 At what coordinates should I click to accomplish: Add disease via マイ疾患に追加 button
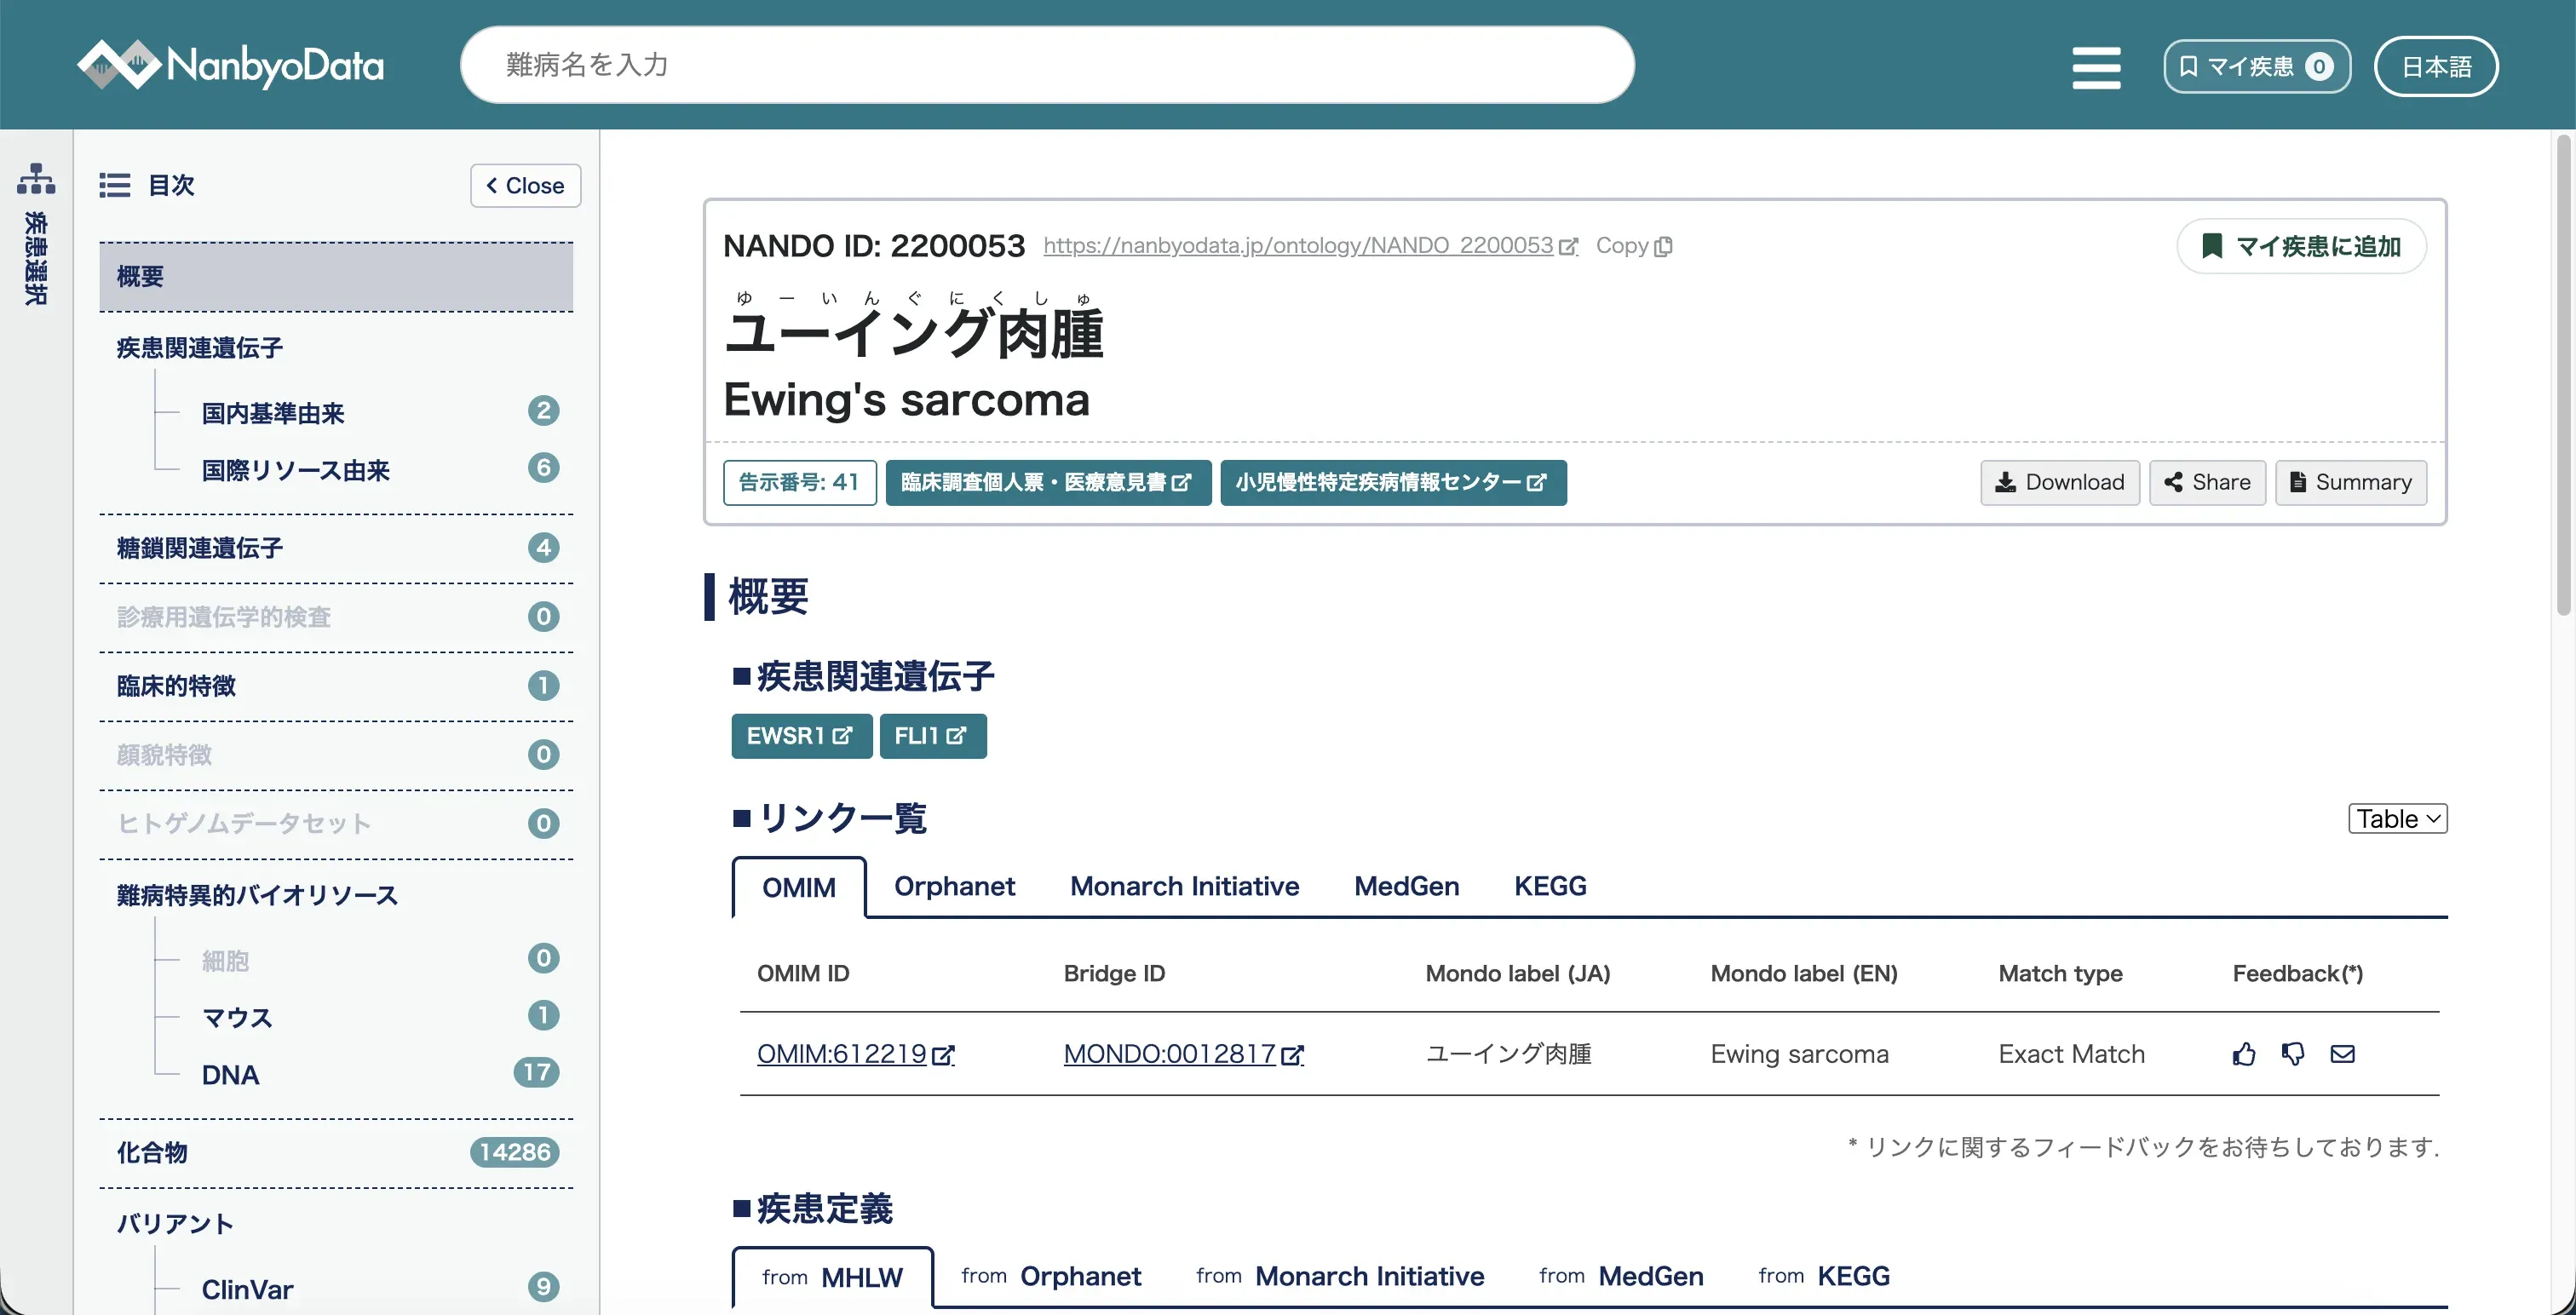pos(2301,246)
